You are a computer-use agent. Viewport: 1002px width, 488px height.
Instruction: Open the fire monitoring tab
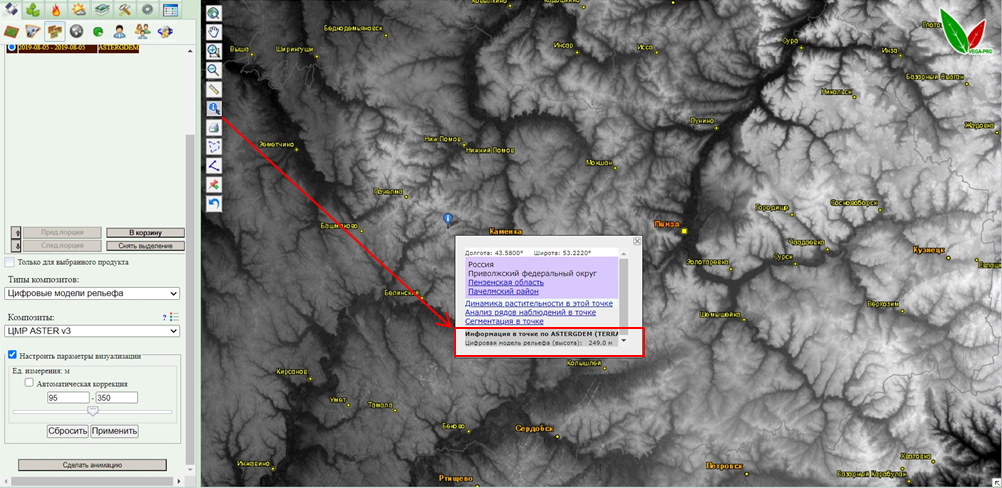(54, 10)
